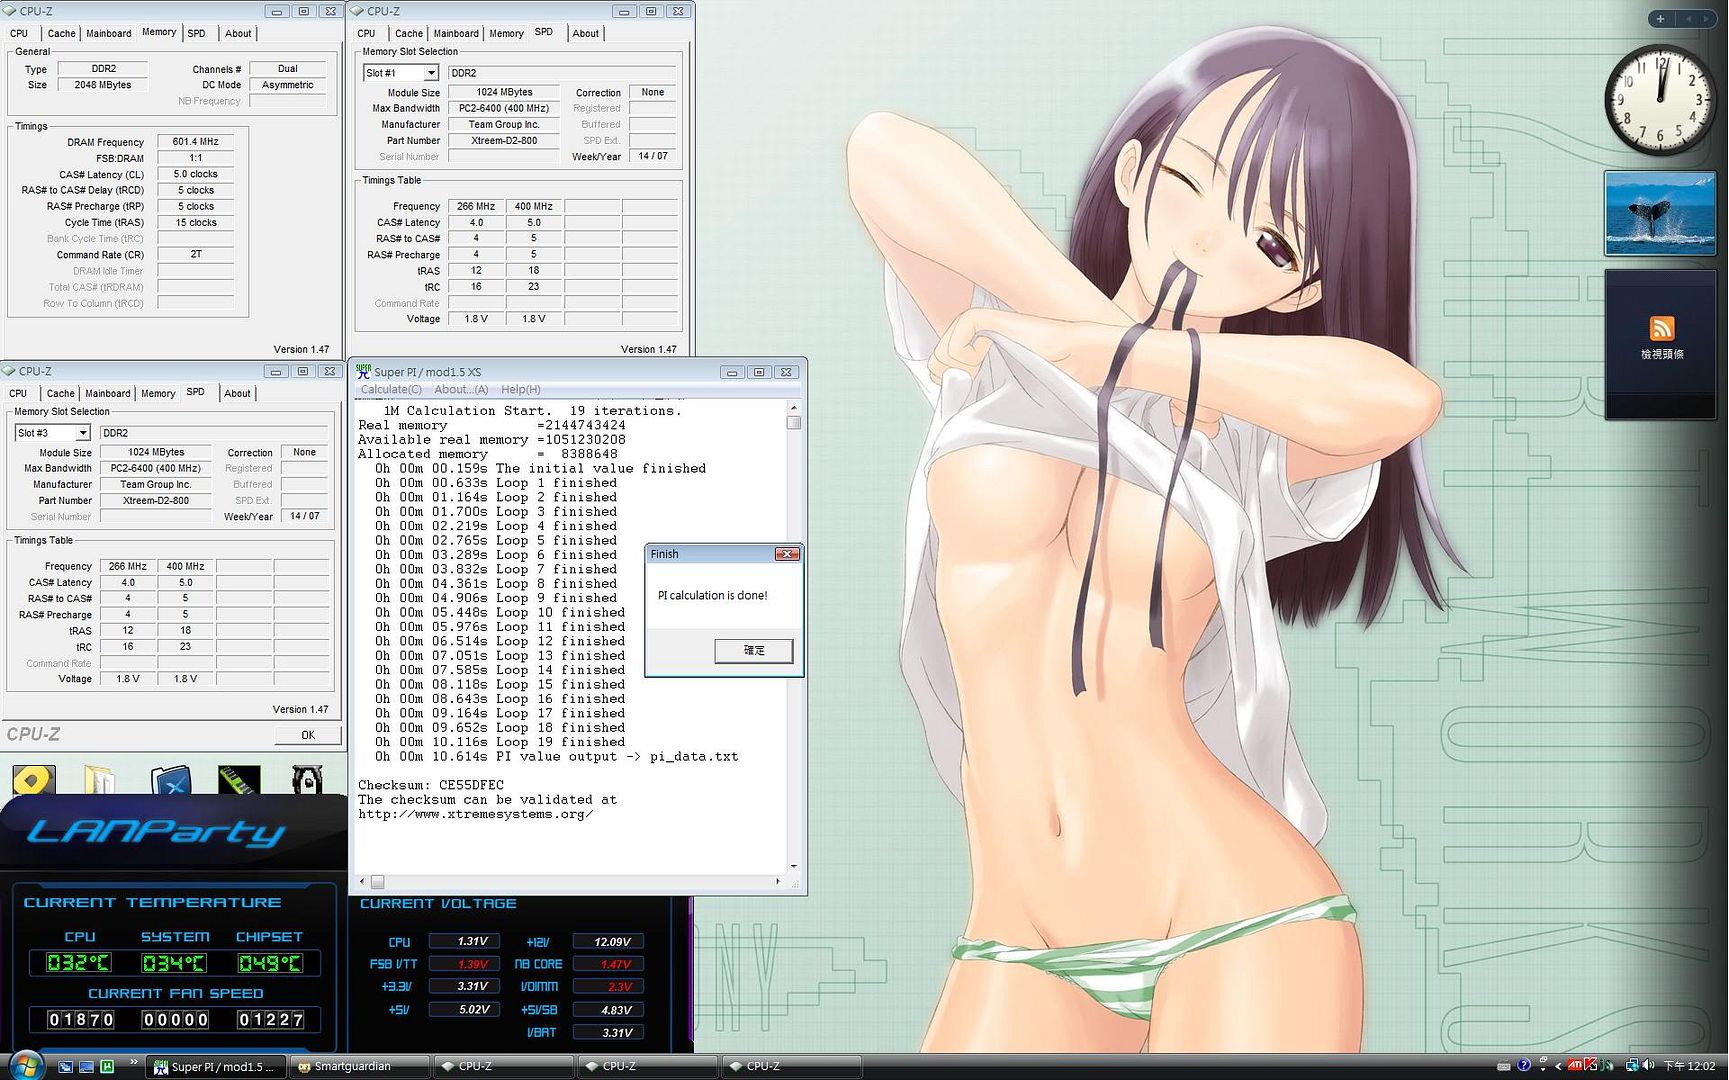Click 確定 button in Finish dialog

click(754, 651)
